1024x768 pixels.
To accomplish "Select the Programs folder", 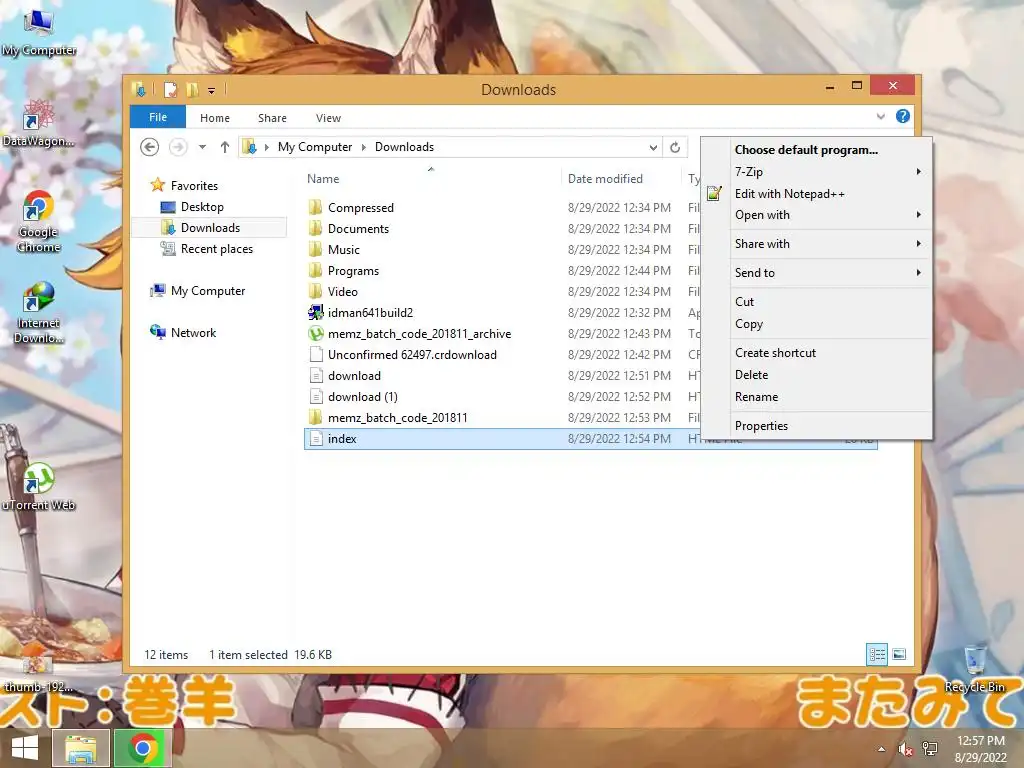I will [353, 270].
